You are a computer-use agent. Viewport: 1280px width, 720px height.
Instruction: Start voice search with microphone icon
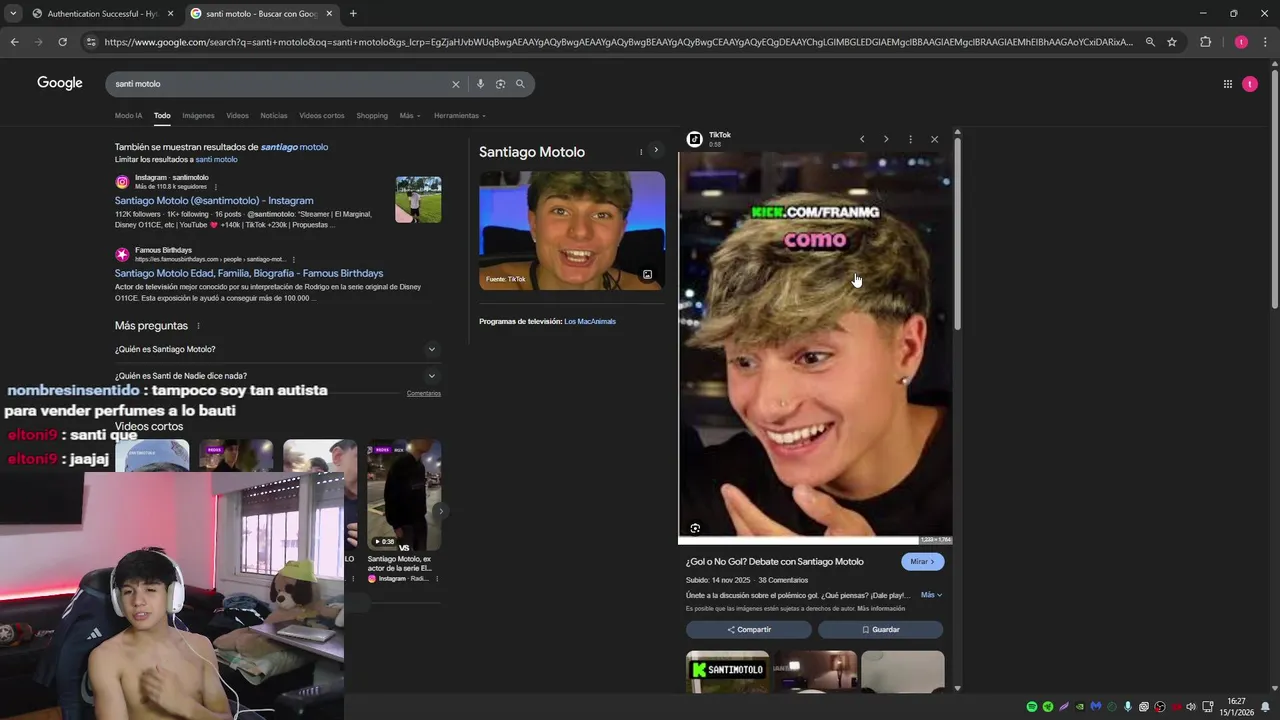point(481,84)
